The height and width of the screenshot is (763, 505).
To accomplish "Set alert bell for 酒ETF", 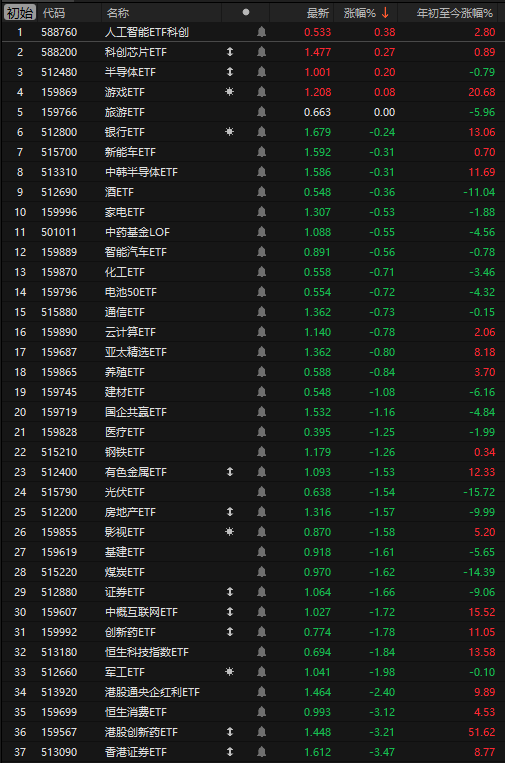I will 261,192.
